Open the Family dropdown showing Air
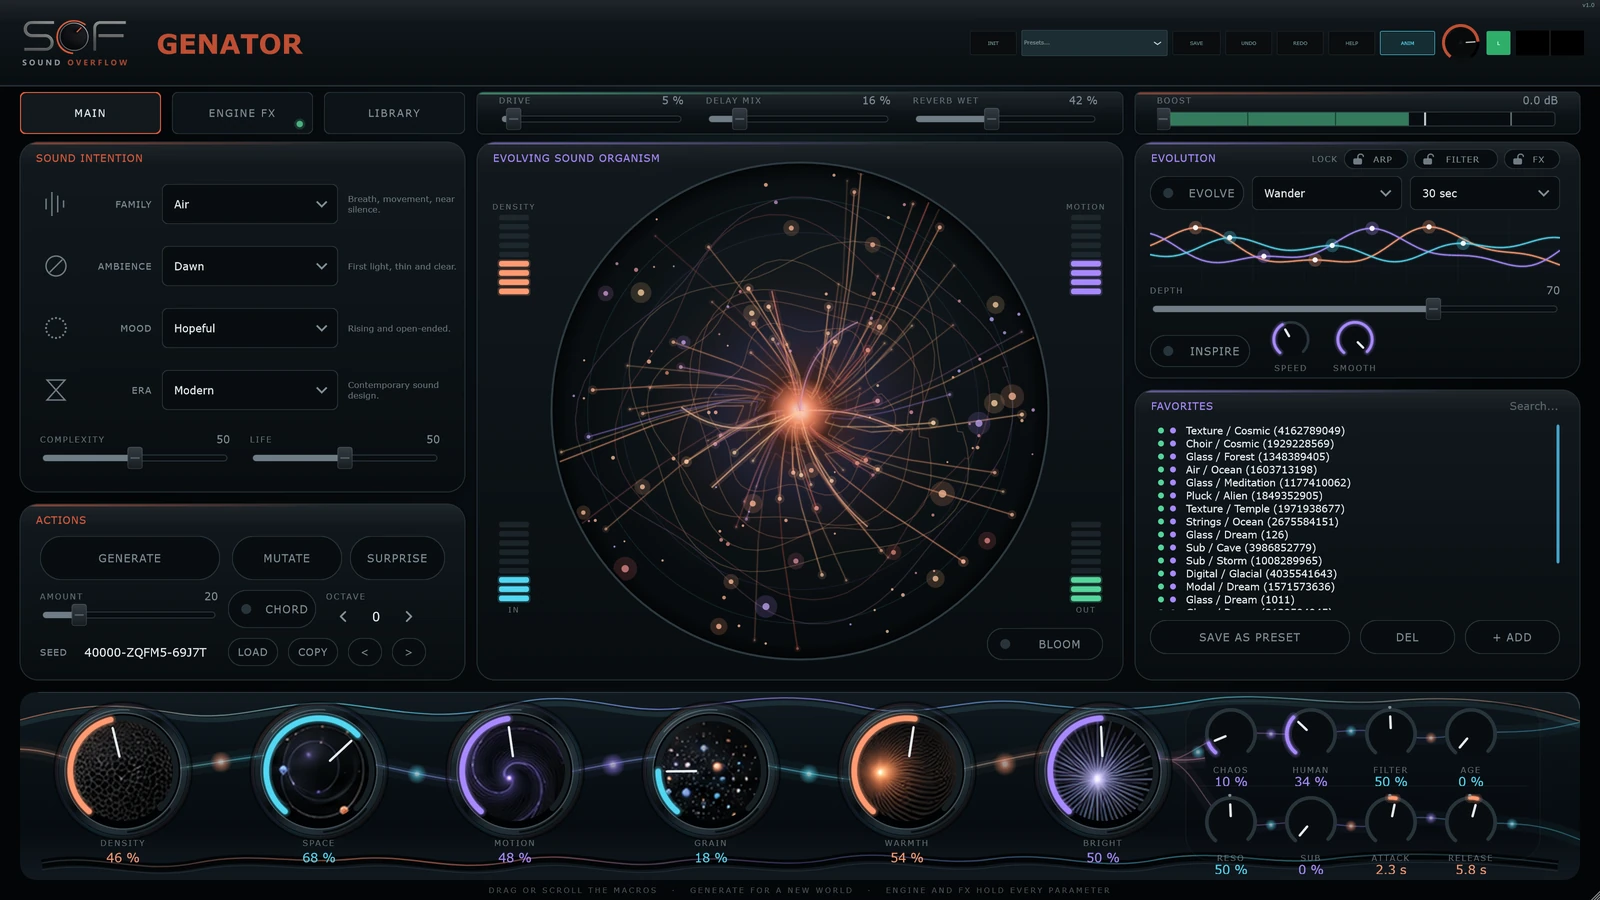 coord(250,204)
